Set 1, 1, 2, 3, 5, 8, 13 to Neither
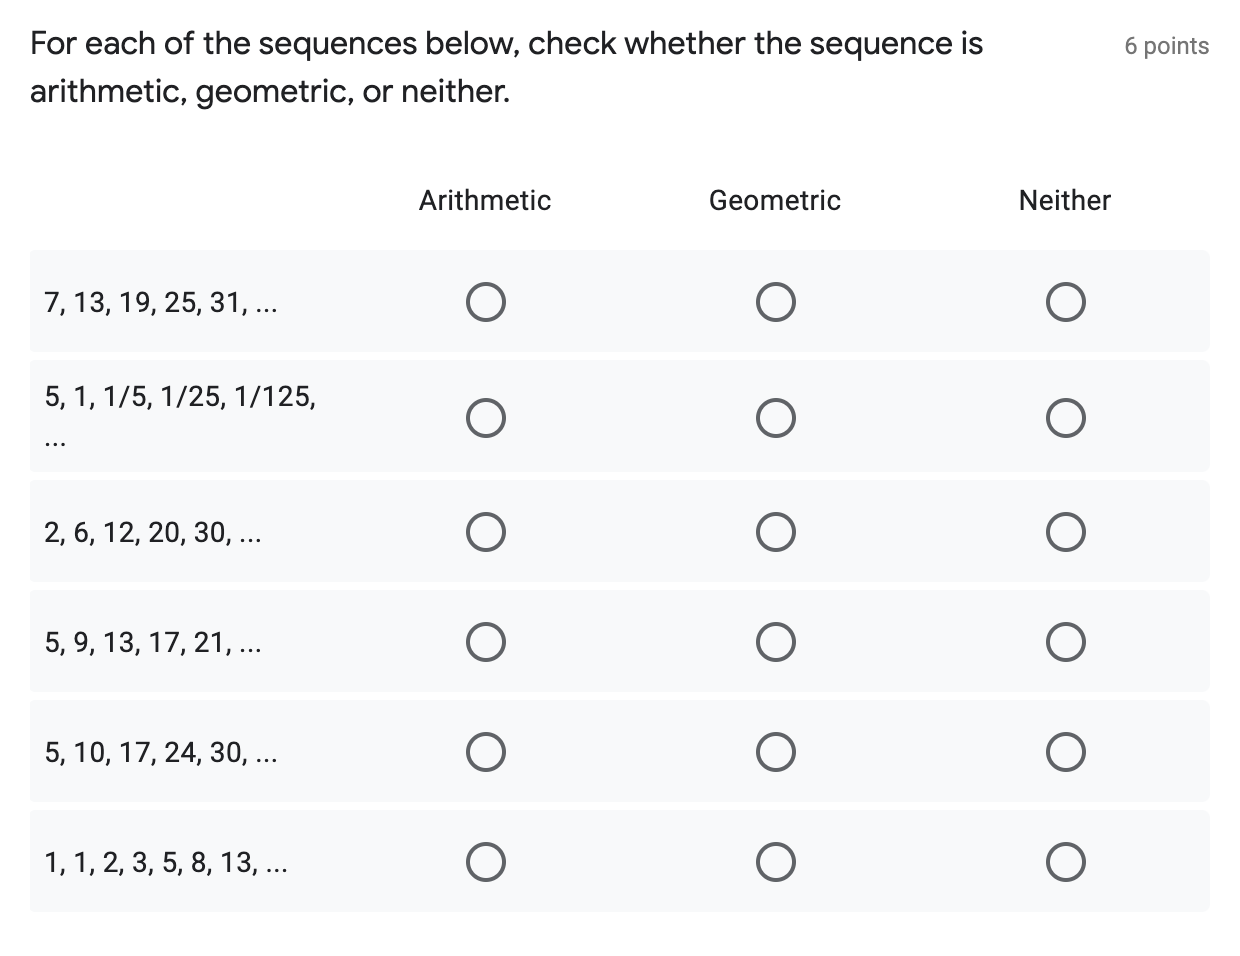 [1066, 861]
